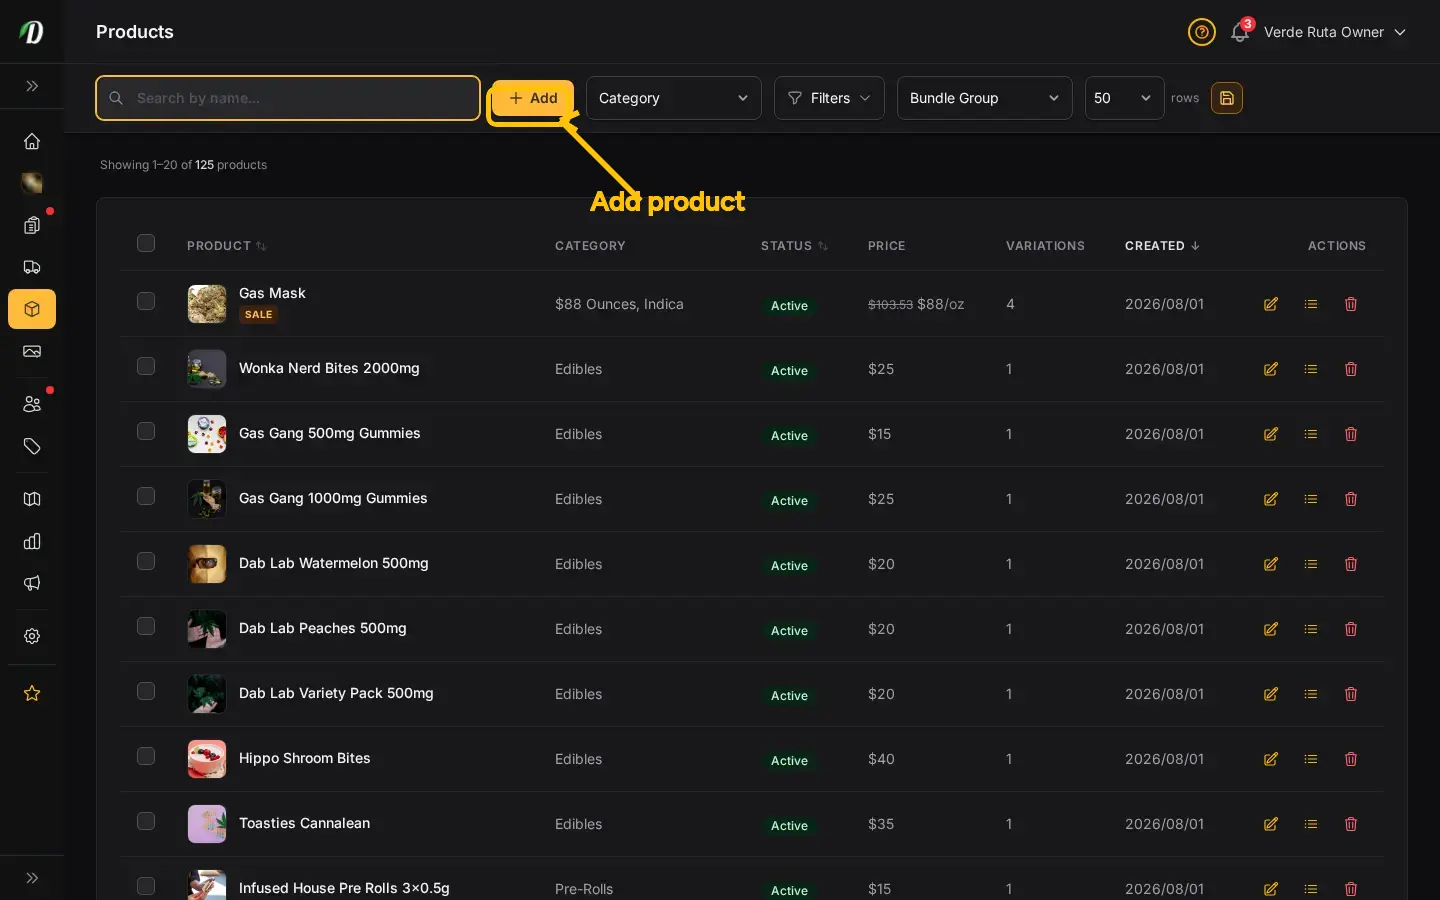Click the Add product button
1440x900 pixels.
[x=533, y=98]
